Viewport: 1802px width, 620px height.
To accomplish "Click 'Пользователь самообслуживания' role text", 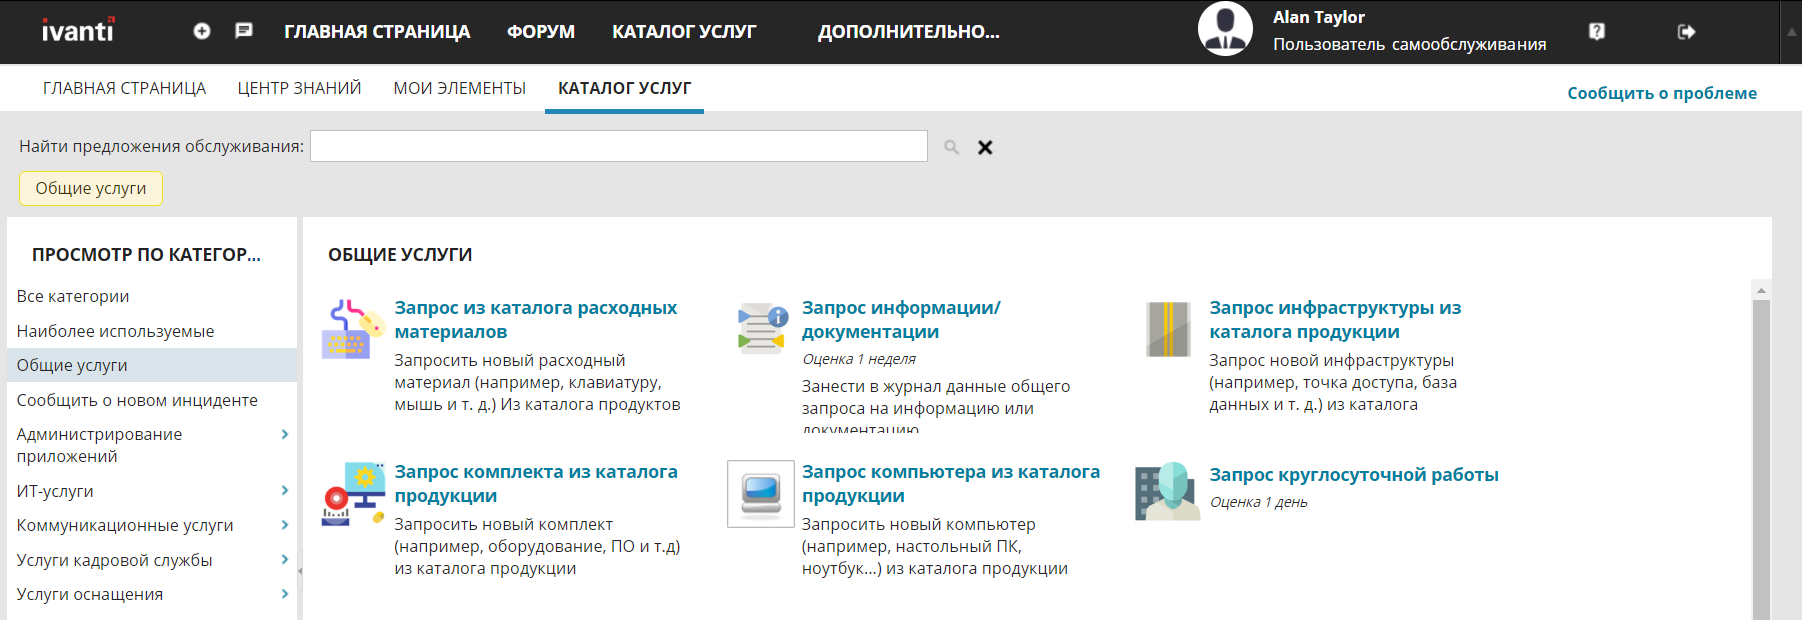I will 1409,44.
